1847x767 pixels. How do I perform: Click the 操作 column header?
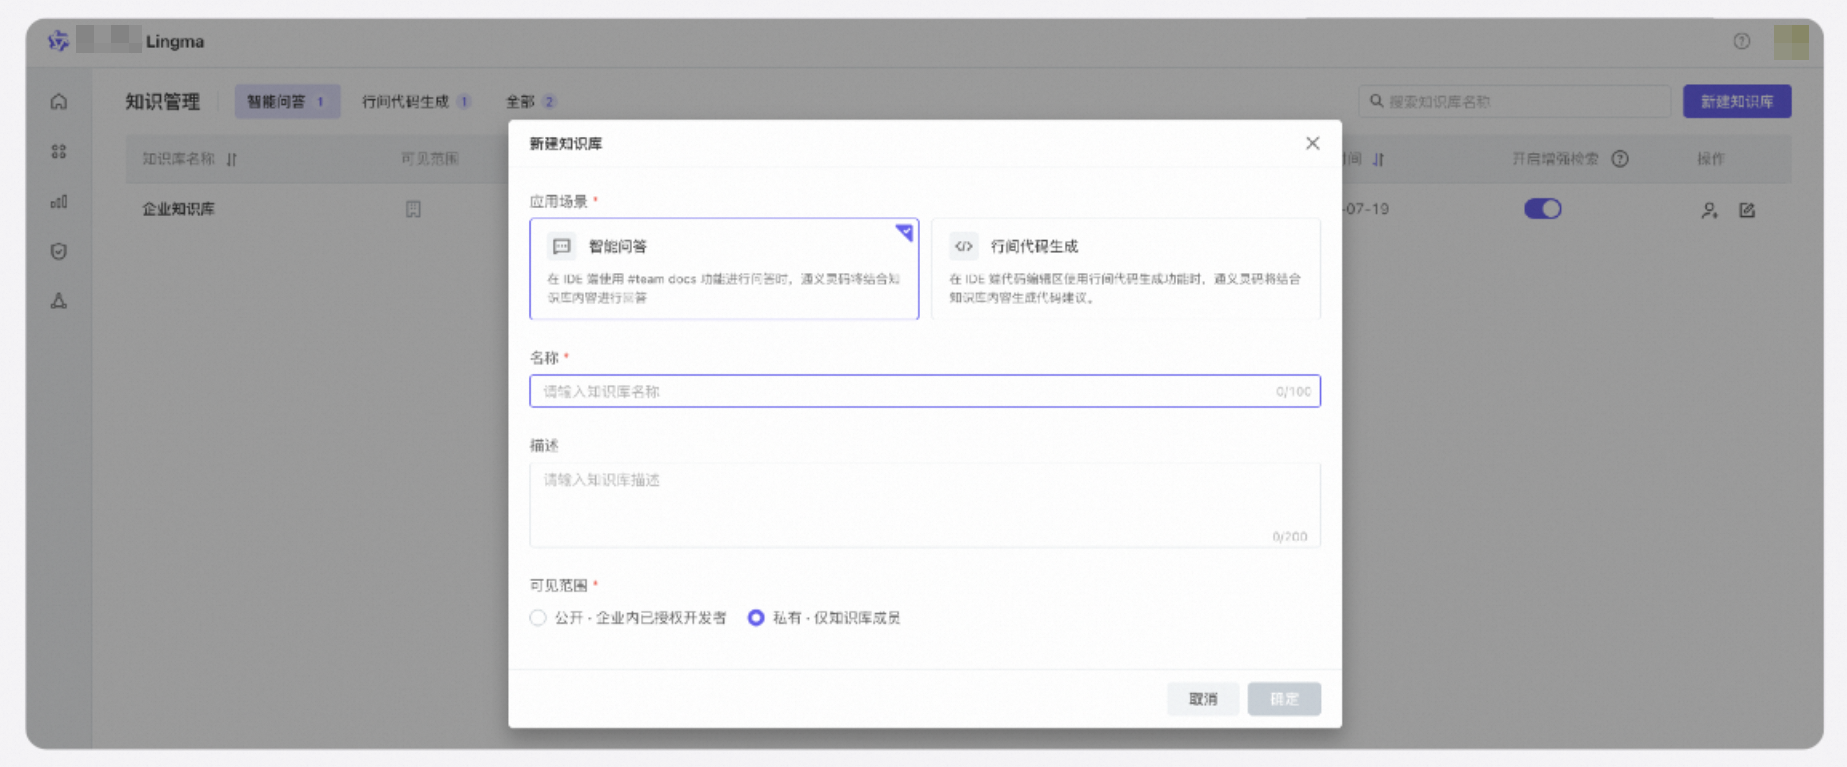pyautogui.click(x=1711, y=159)
